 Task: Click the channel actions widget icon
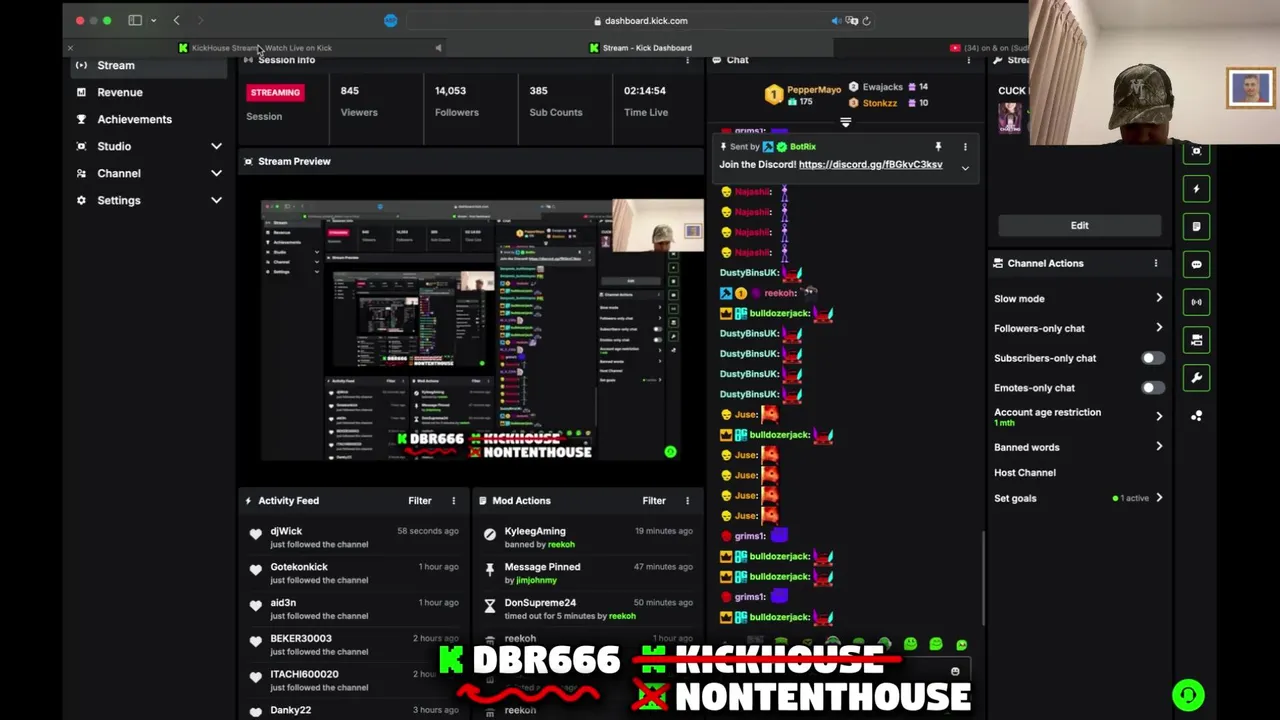[x=1196, y=340]
